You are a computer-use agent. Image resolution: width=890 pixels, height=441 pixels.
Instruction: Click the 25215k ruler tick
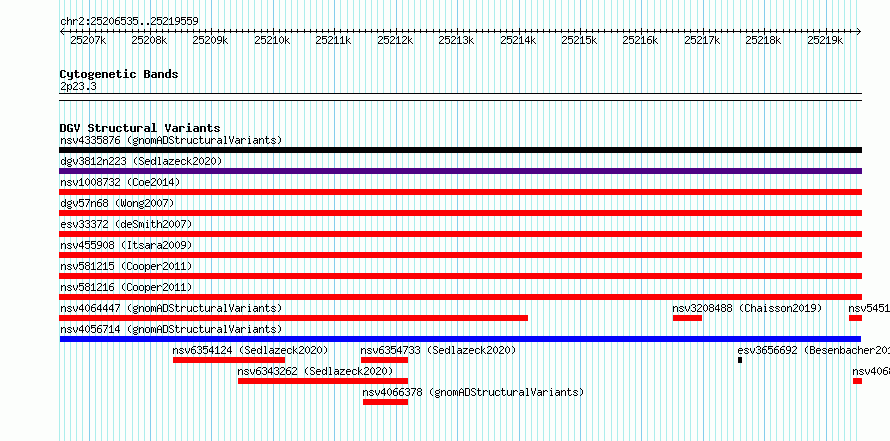(x=579, y=40)
